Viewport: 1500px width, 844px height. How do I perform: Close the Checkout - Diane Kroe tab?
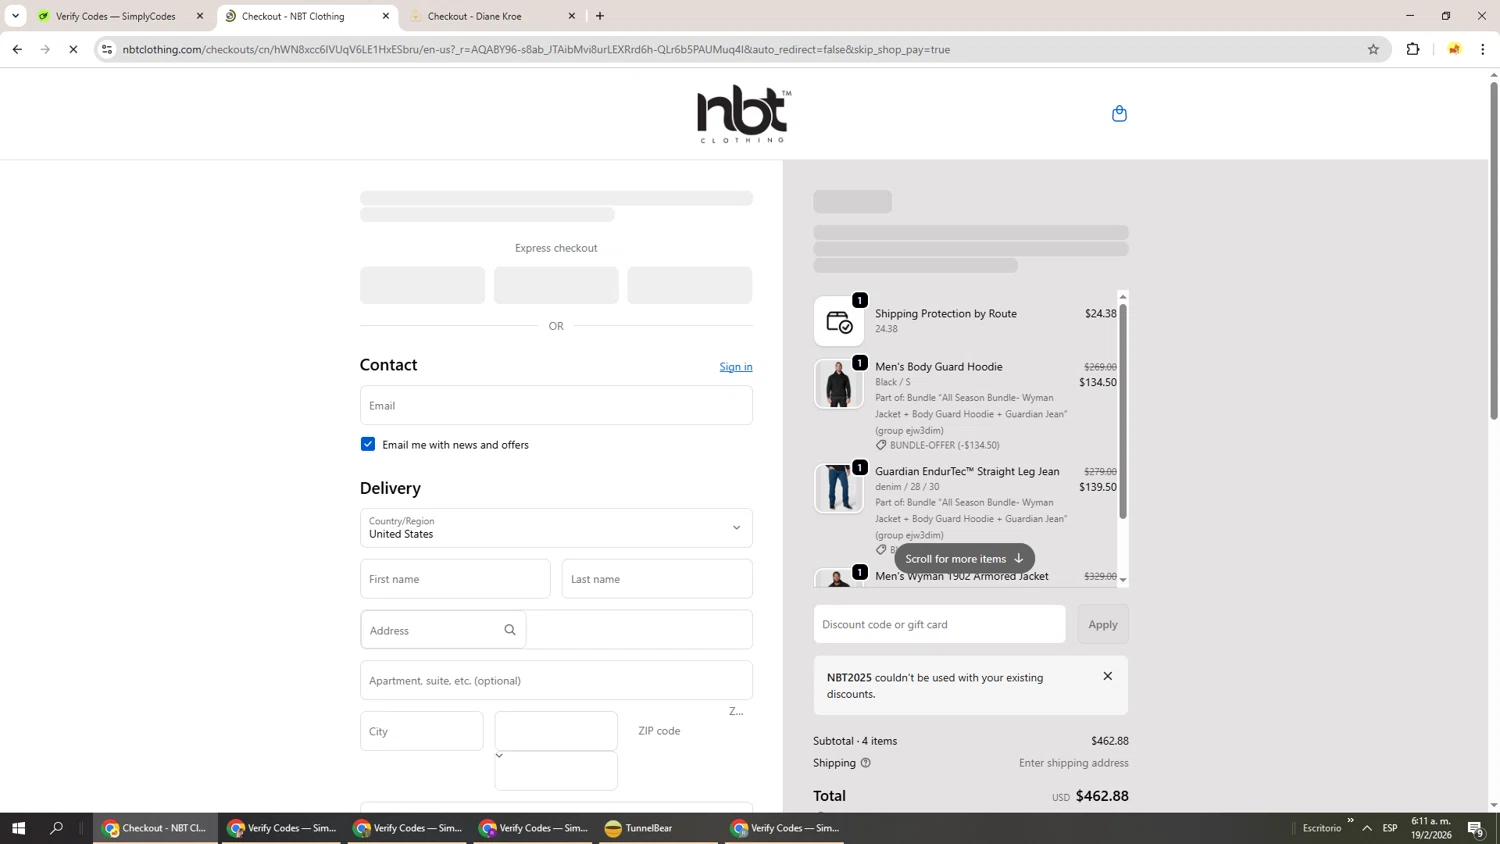(572, 16)
